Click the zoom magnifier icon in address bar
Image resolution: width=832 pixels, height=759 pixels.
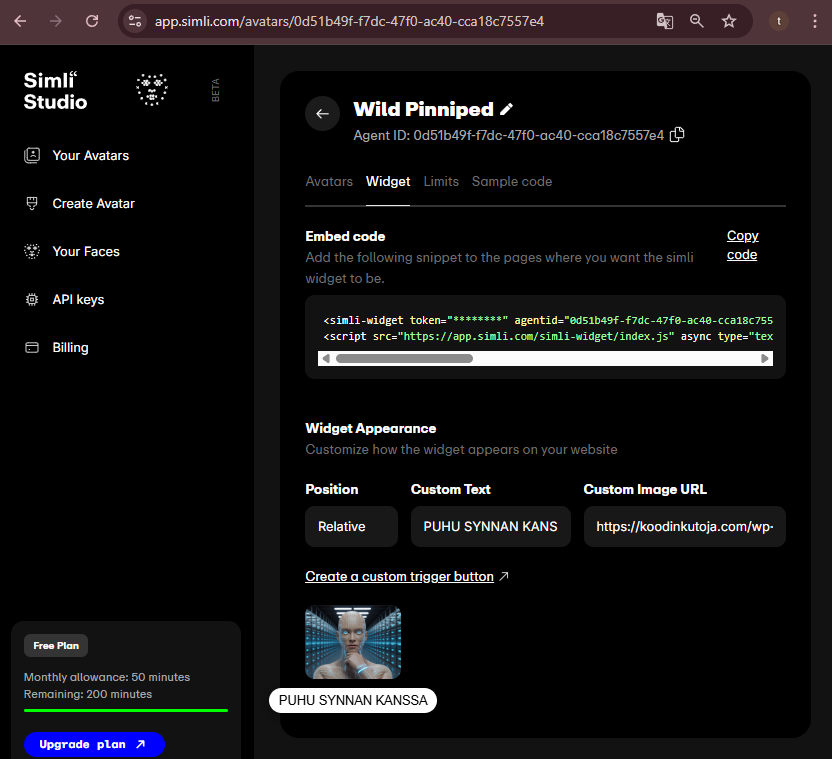coord(697,21)
